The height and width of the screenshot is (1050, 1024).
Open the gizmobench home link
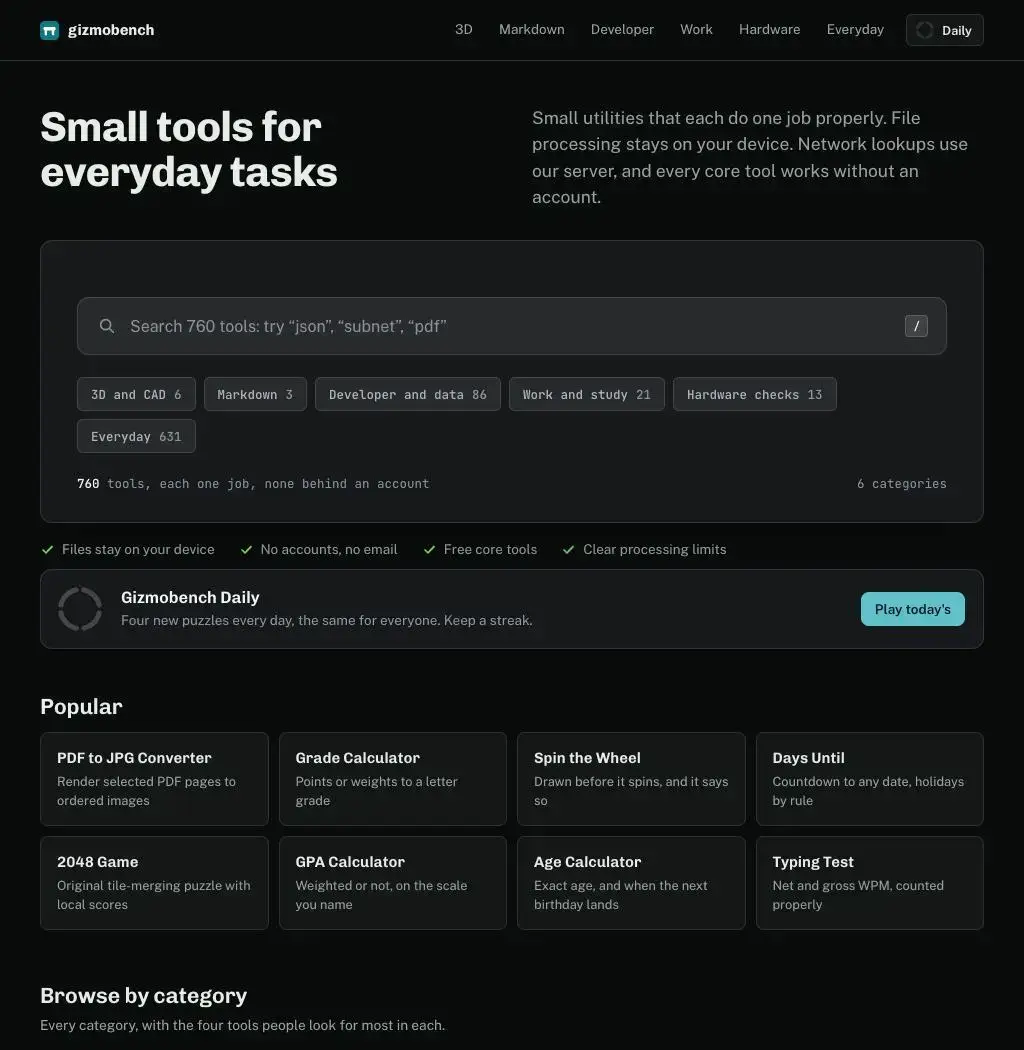pos(97,30)
